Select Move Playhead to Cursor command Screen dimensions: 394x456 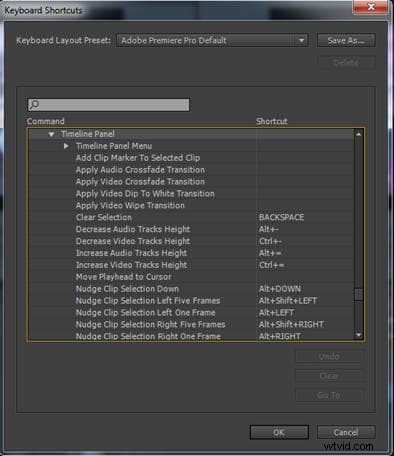click(x=124, y=277)
